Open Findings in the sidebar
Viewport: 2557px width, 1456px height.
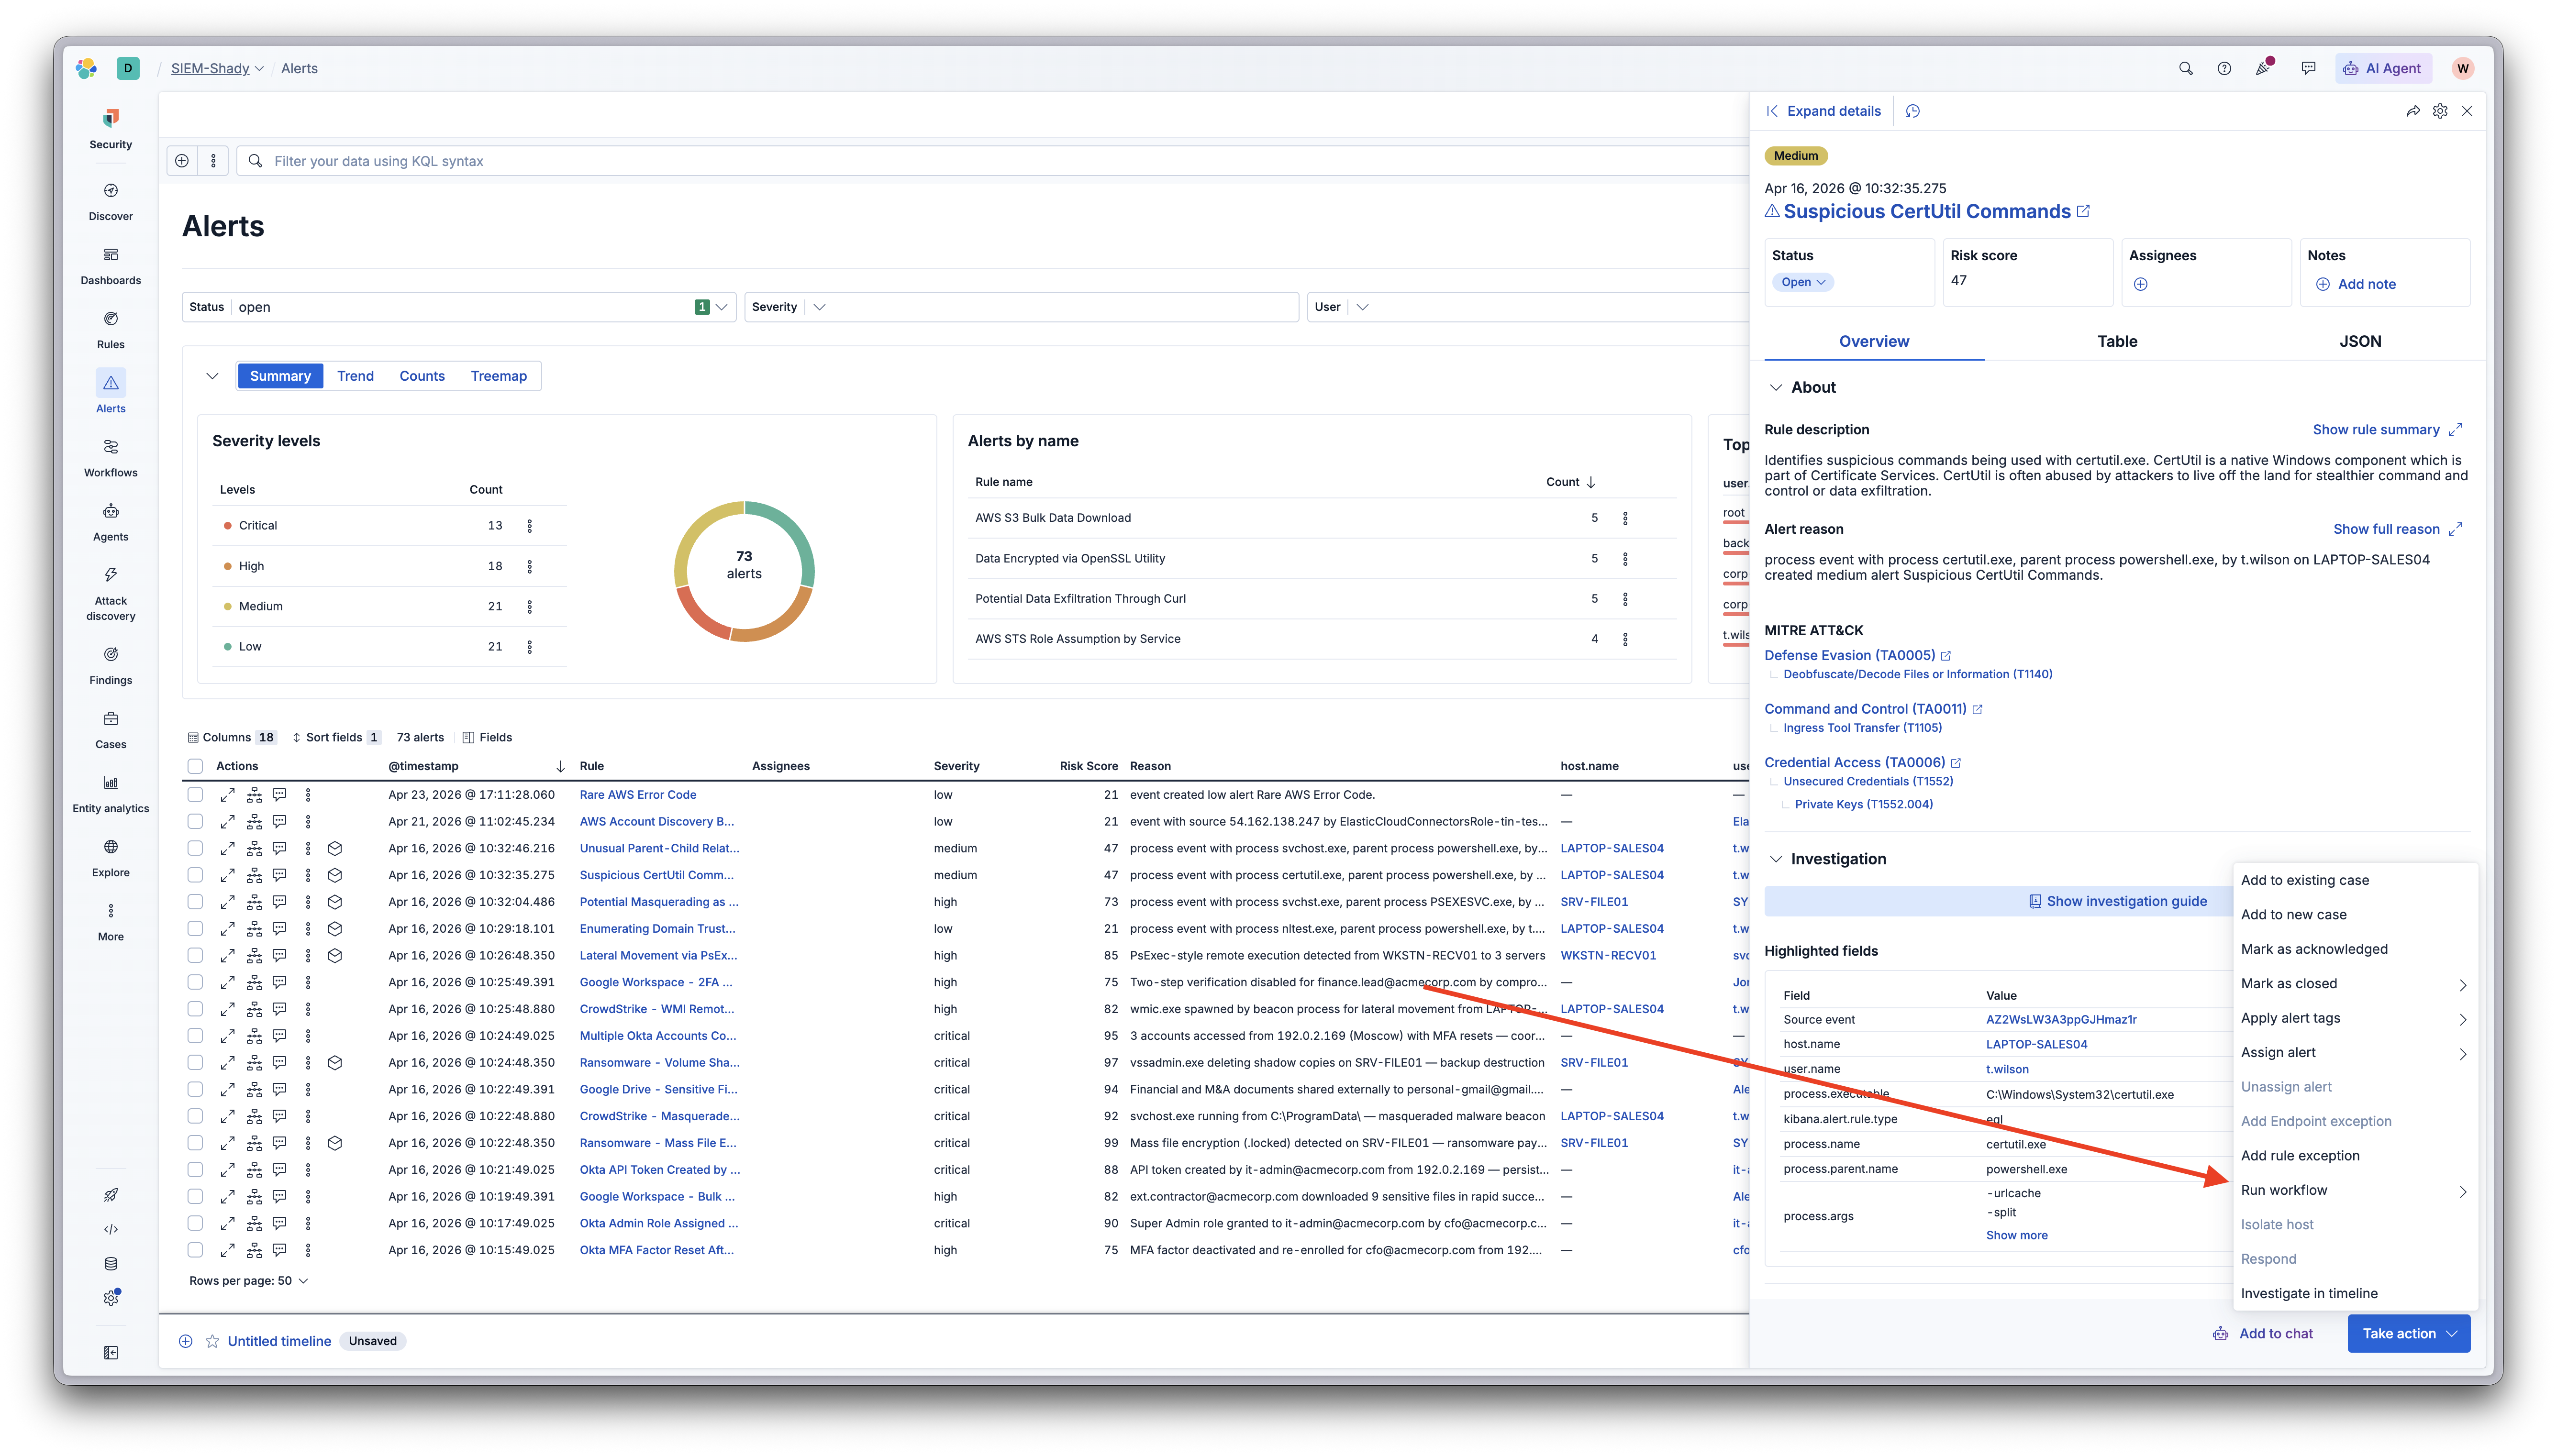pos(110,665)
